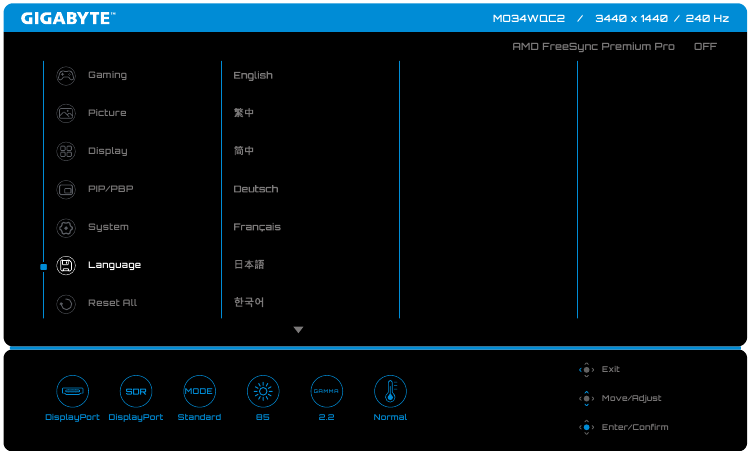Choose English from language list

click(x=253, y=75)
